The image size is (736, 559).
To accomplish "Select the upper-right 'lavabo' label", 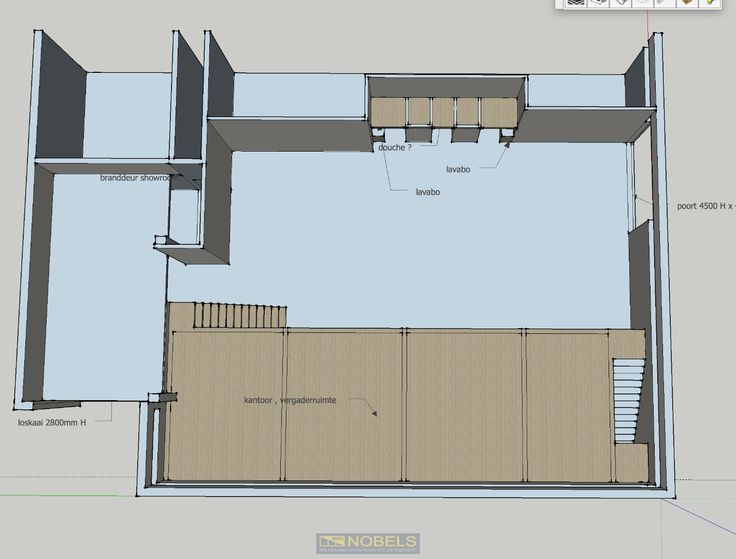I will click(459, 169).
